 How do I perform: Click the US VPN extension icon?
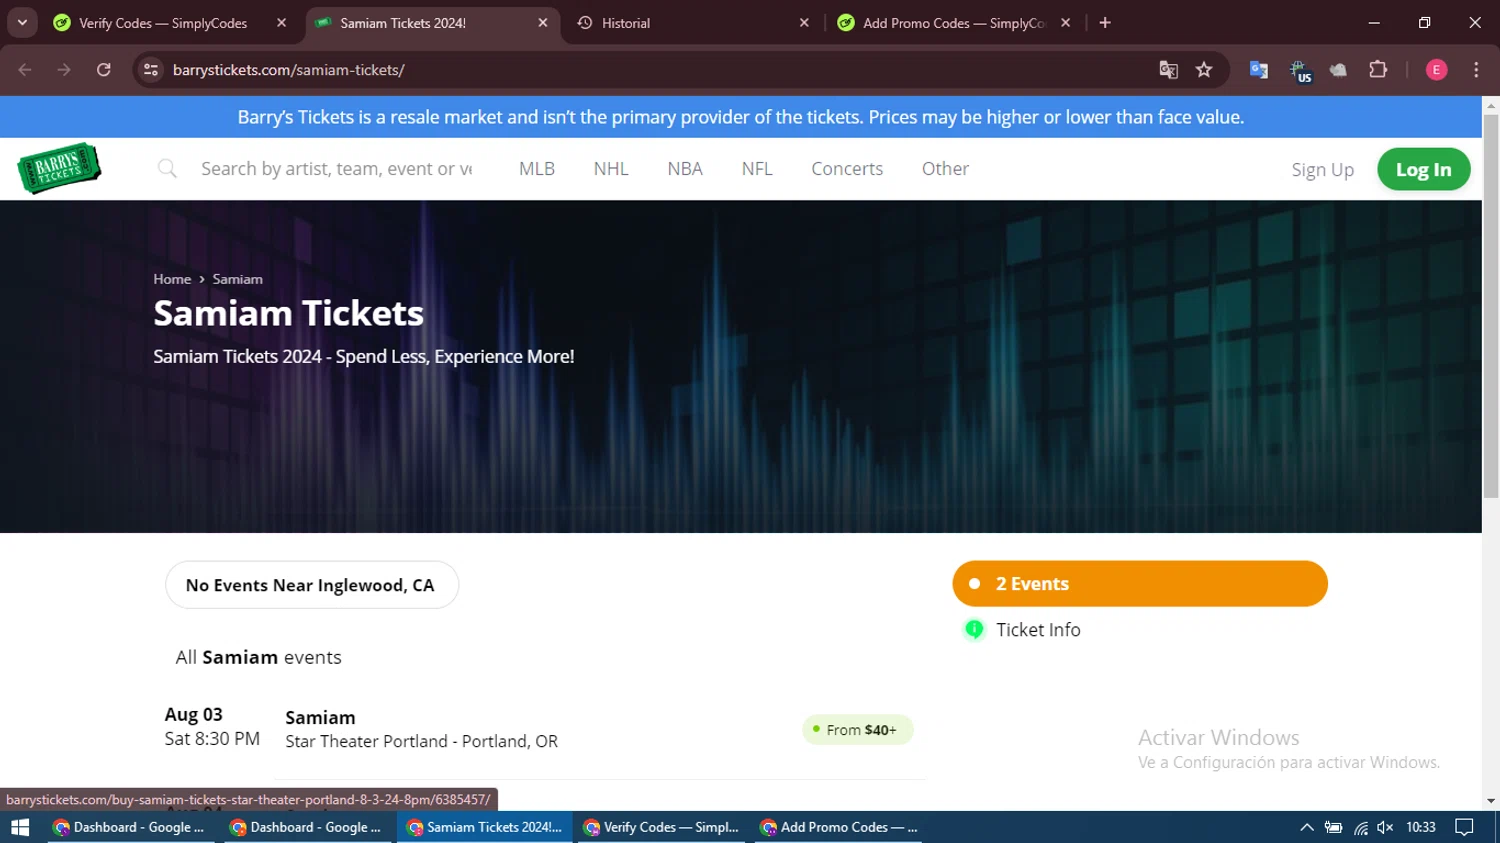pyautogui.click(x=1300, y=71)
